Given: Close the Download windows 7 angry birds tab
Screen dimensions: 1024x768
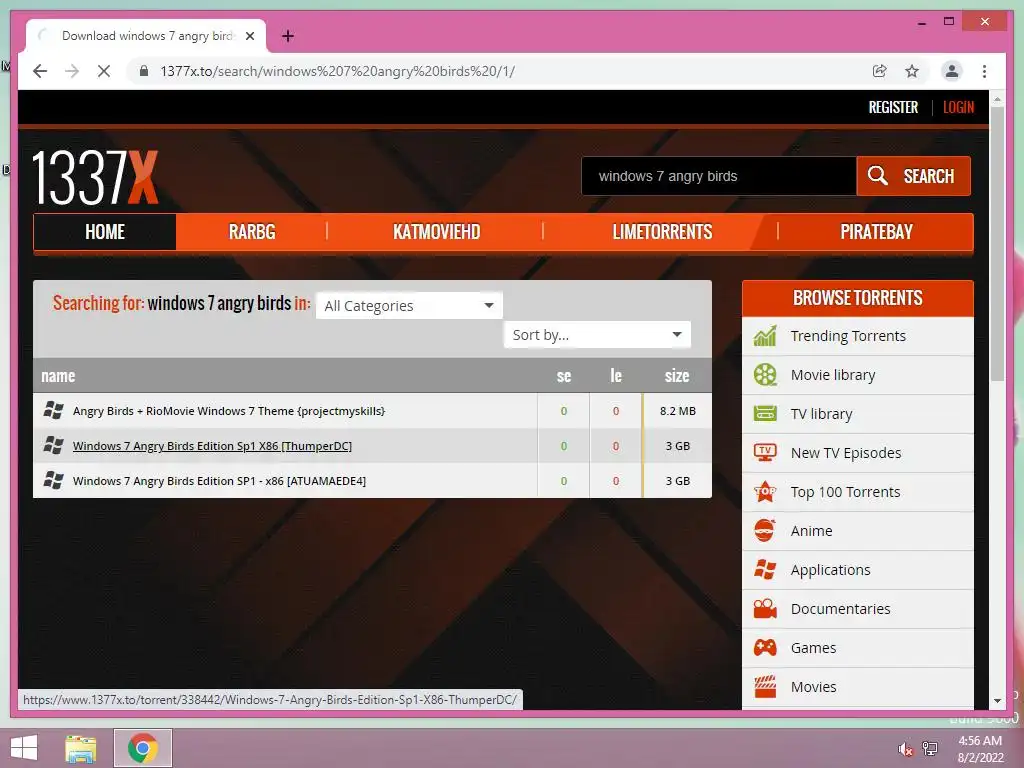Looking at the screenshot, I should [x=249, y=37].
